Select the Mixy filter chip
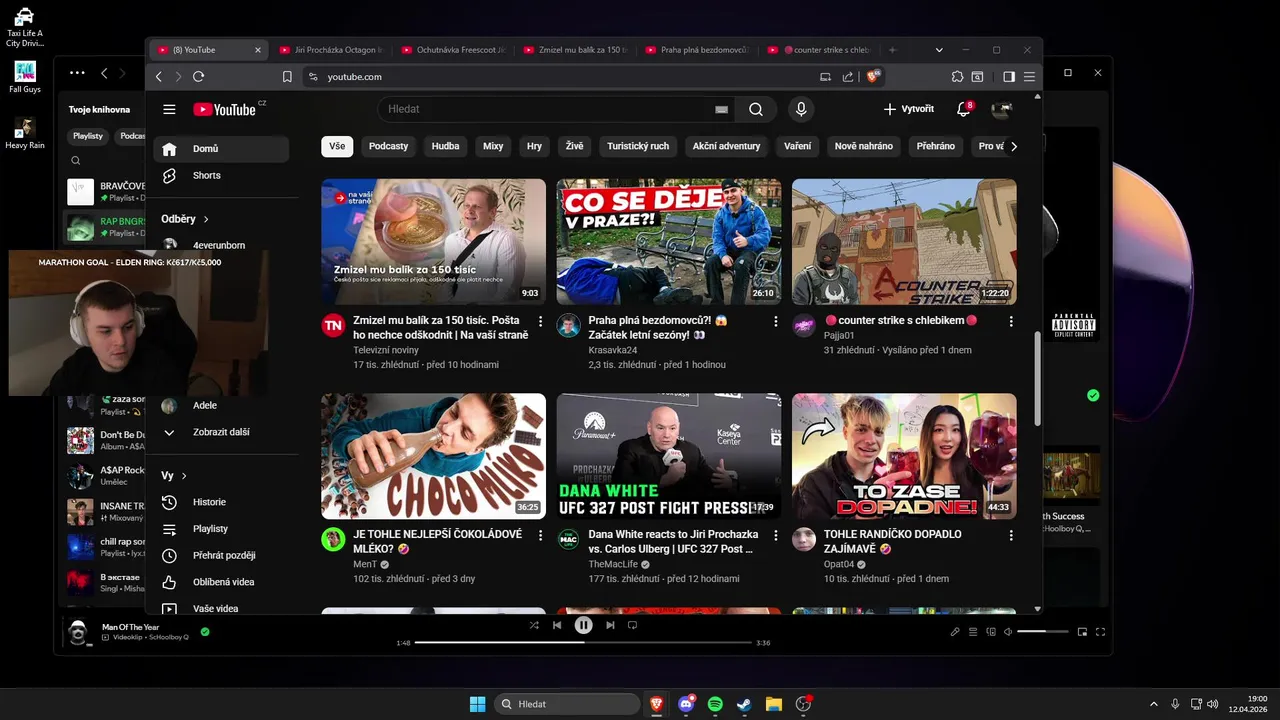 (x=493, y=146)
